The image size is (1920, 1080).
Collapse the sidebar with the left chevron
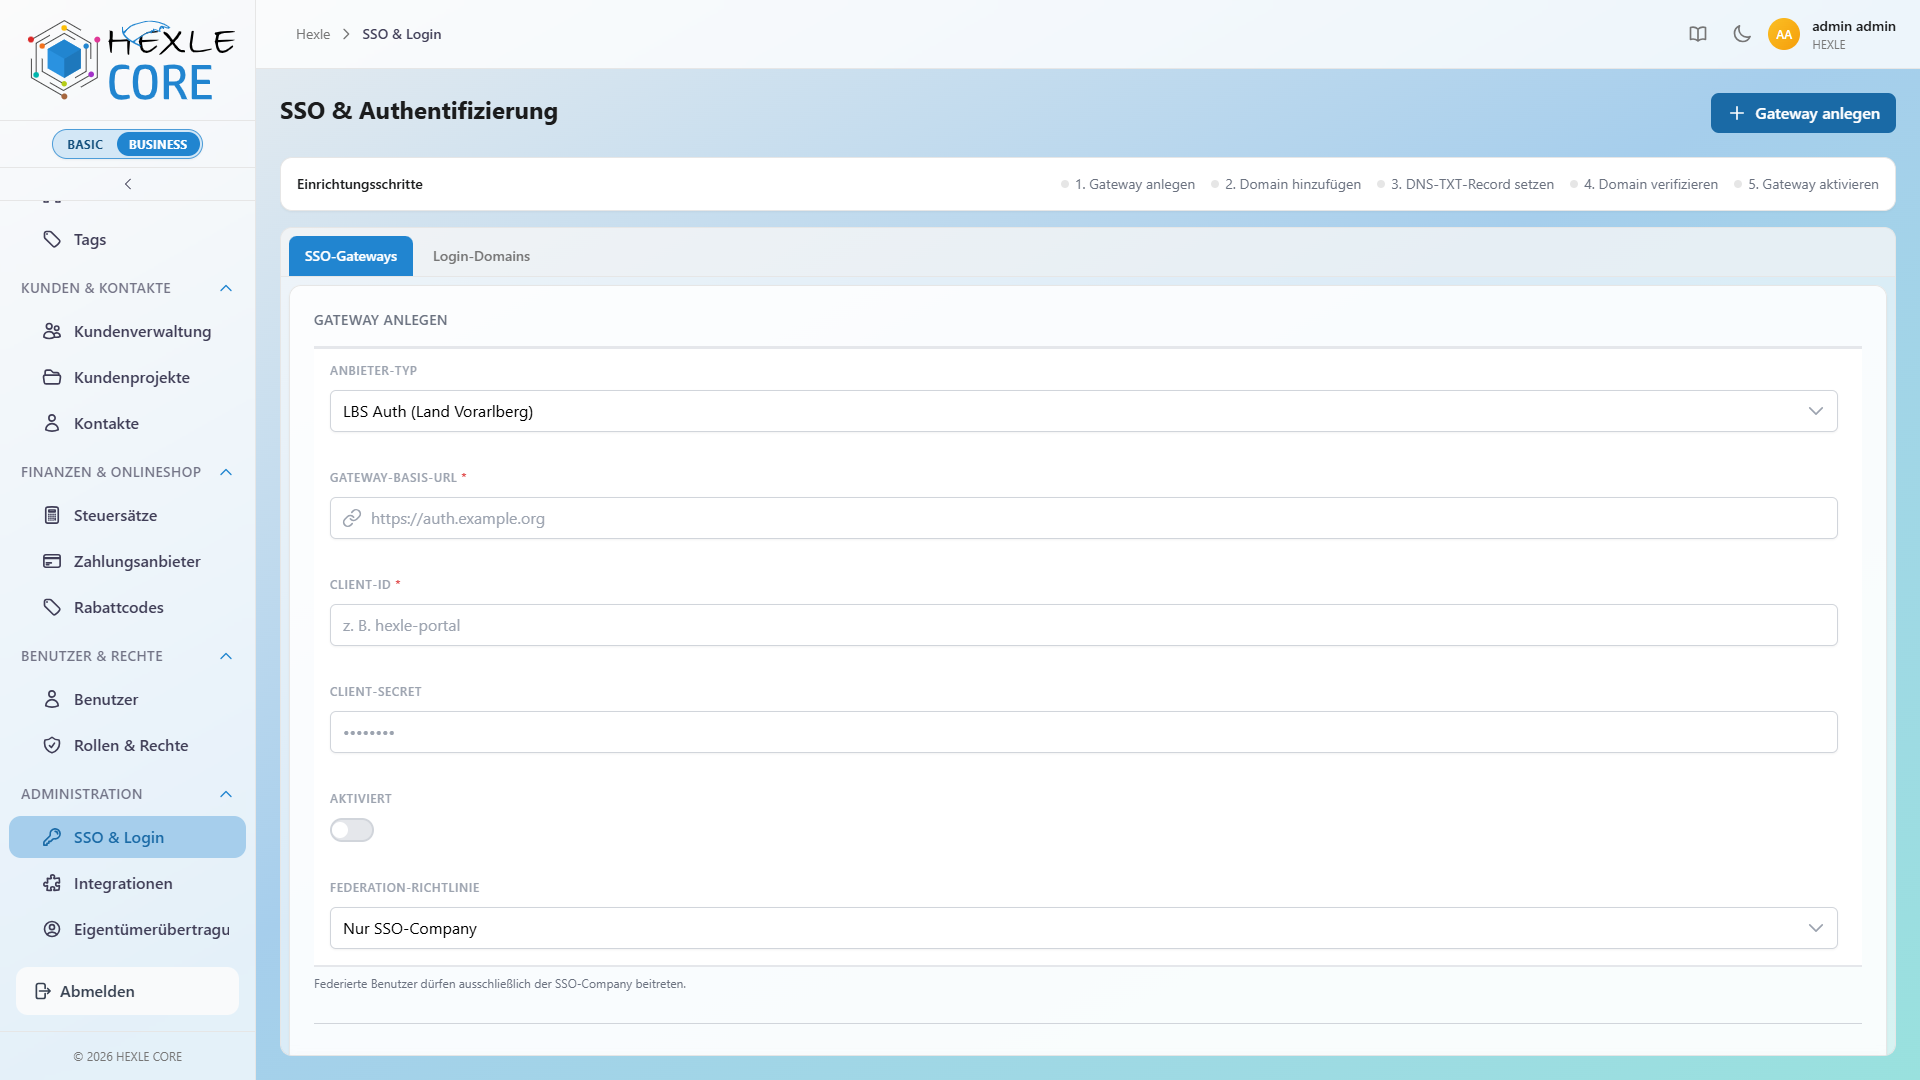128,184
